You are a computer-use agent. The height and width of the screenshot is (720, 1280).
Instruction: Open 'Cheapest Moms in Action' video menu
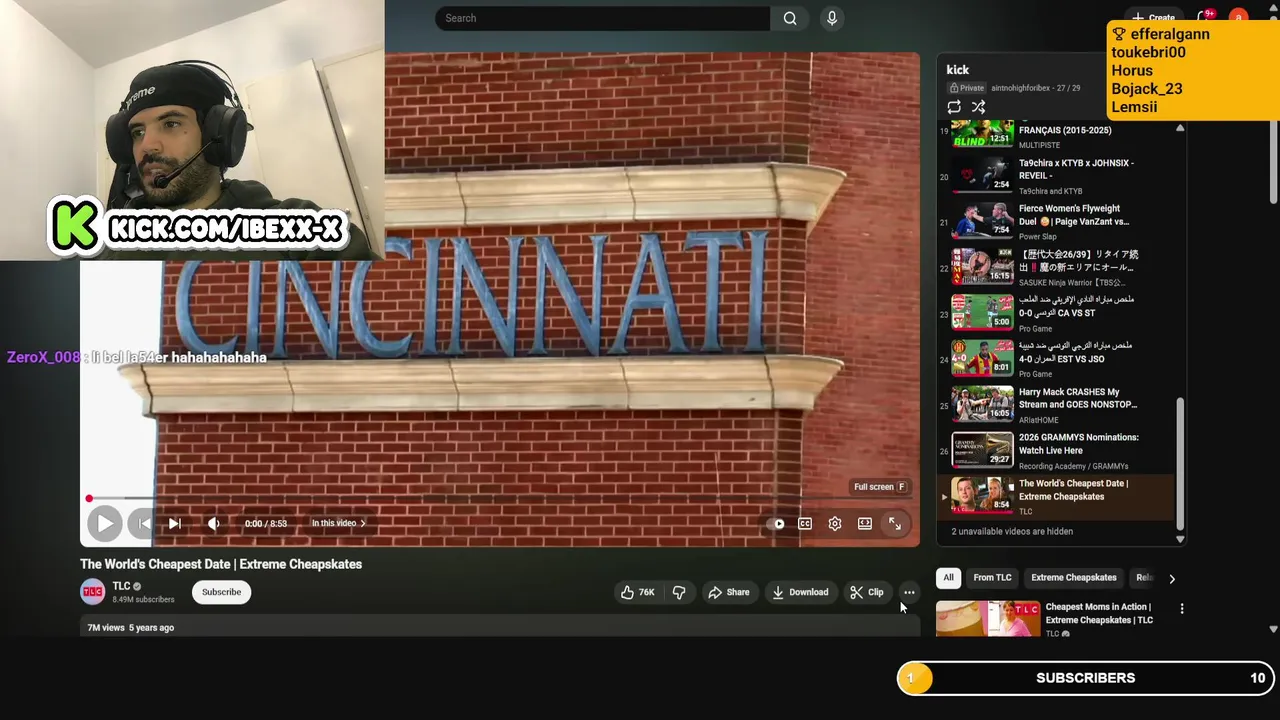(x=1182, y=608)
